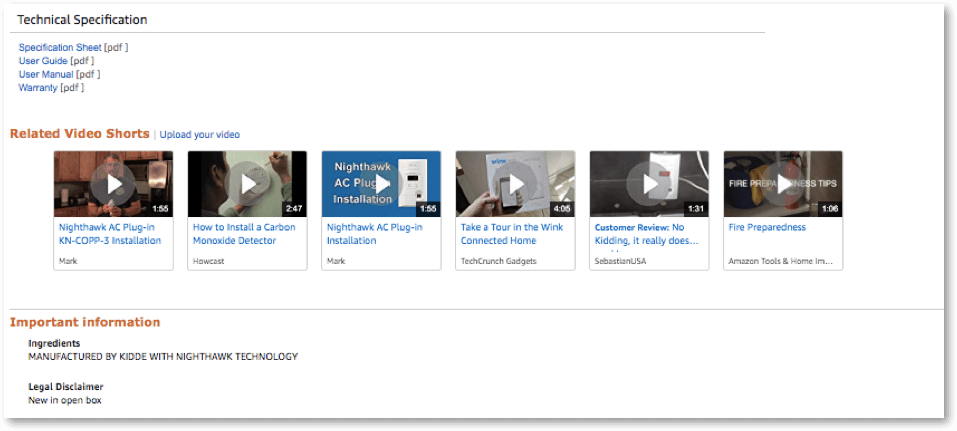Open the User Manual pdf link
The width and height of the screenshot is (957, 431).
point(47,74)
